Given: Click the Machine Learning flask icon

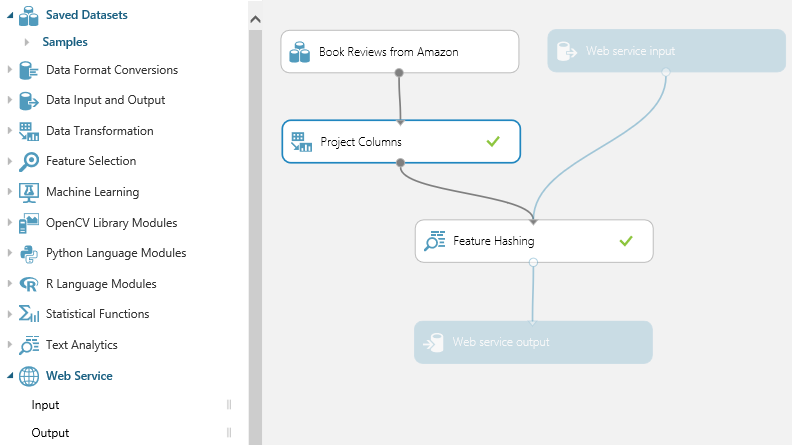Looking at the screenshot, I should coord(29,192).
